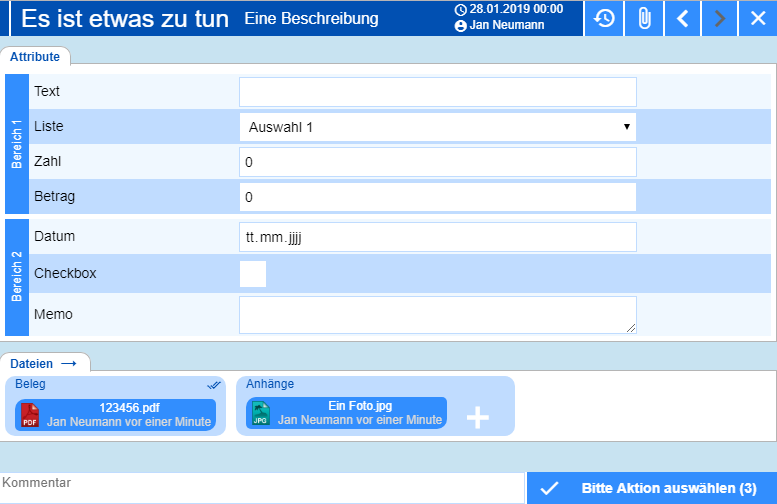Close the task with the X icon

(x=758, y=18)
